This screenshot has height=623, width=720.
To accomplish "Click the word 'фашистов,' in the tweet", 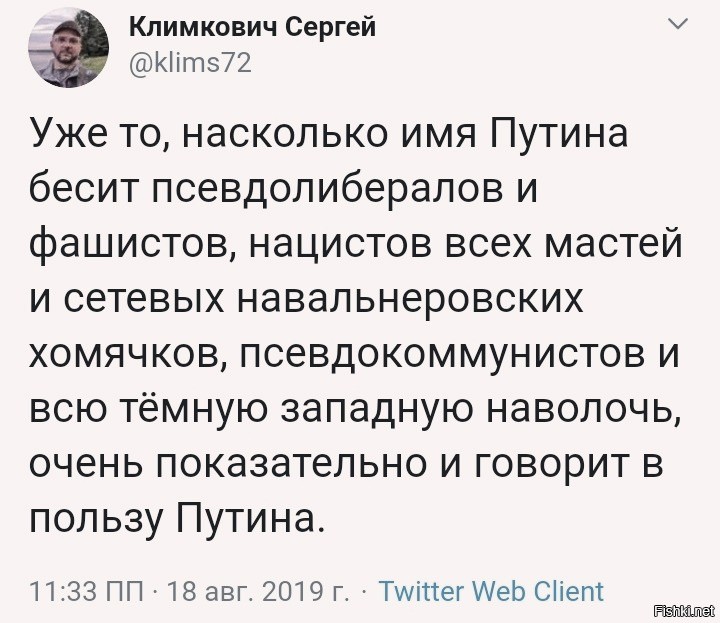I will (x=132, y=245).
